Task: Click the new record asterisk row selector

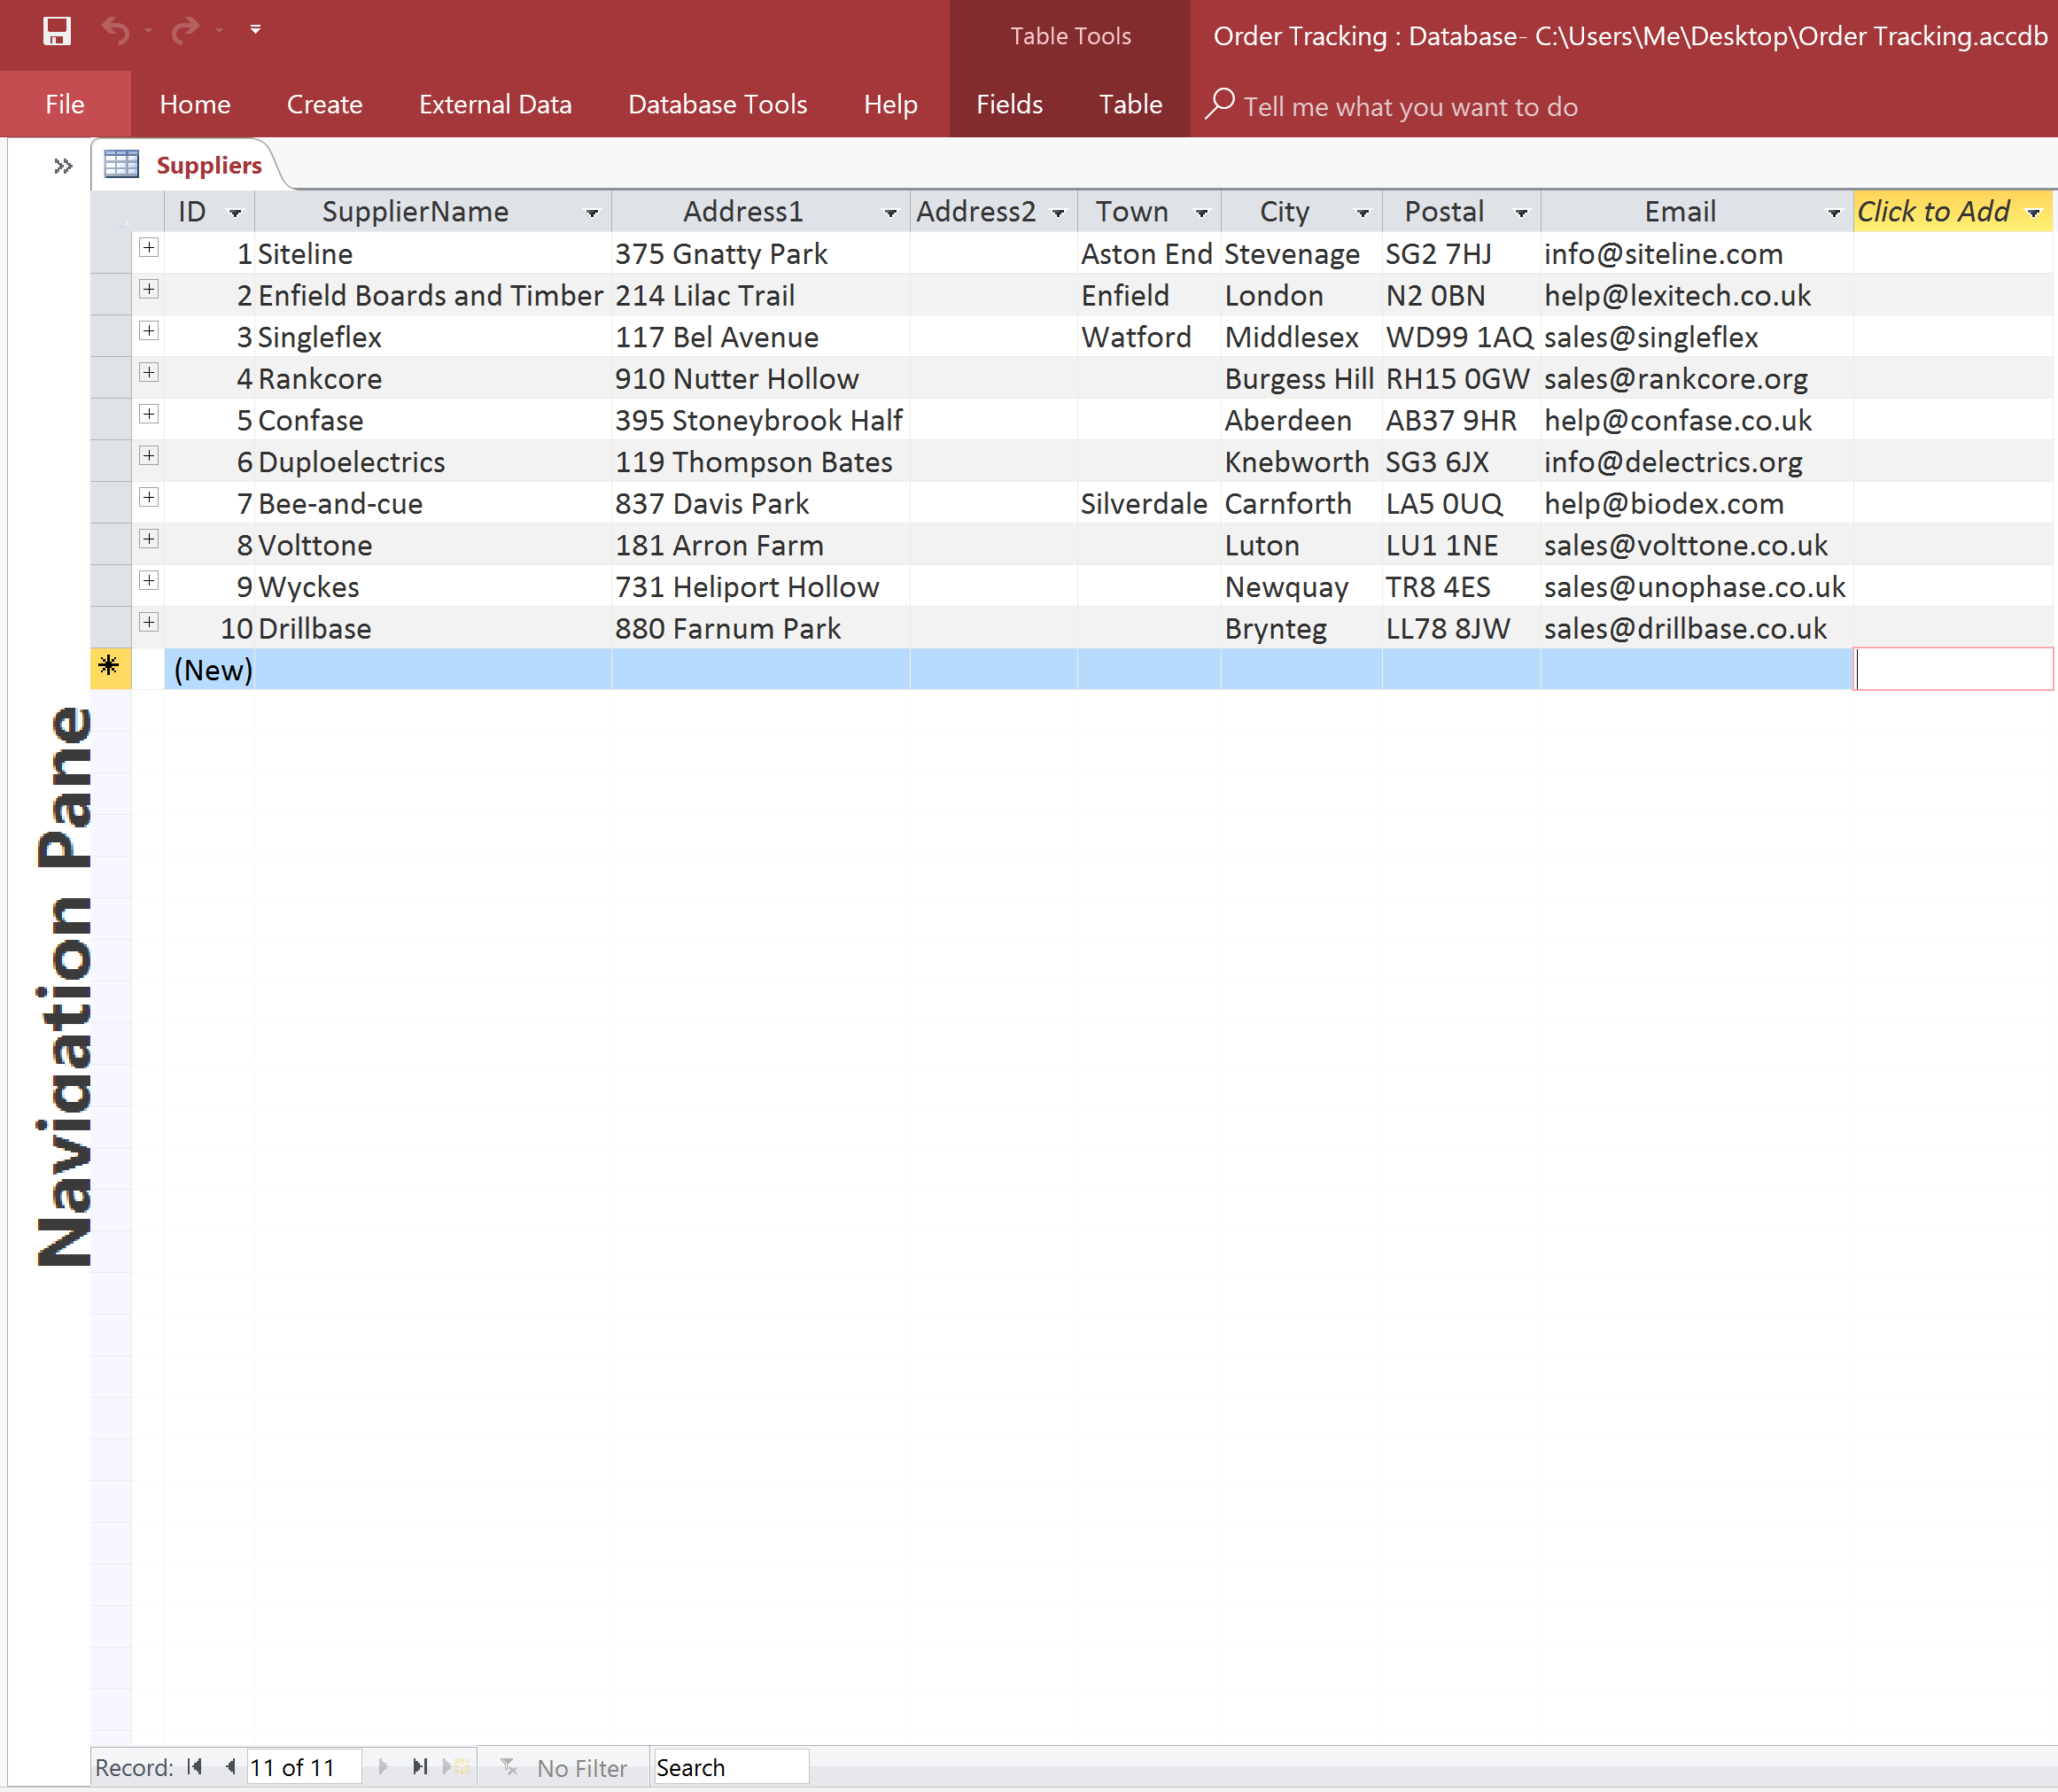Action: click(x=110, y=668)
